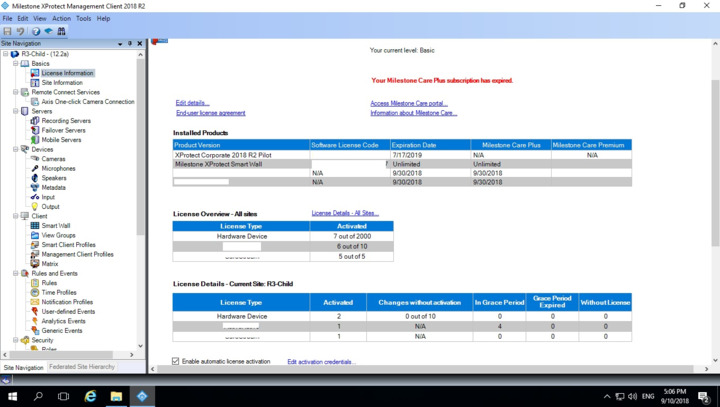This screenshot has width=720, height=407.
Task: Collapse the Devices tree node
Action: pyautogui.click(x=16, y=150)
